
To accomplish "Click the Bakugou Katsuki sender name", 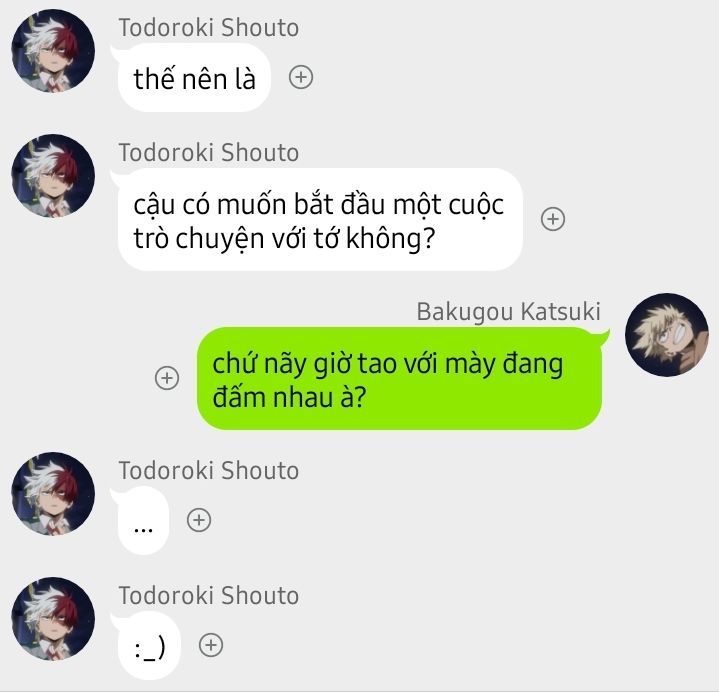I will 509,312.
